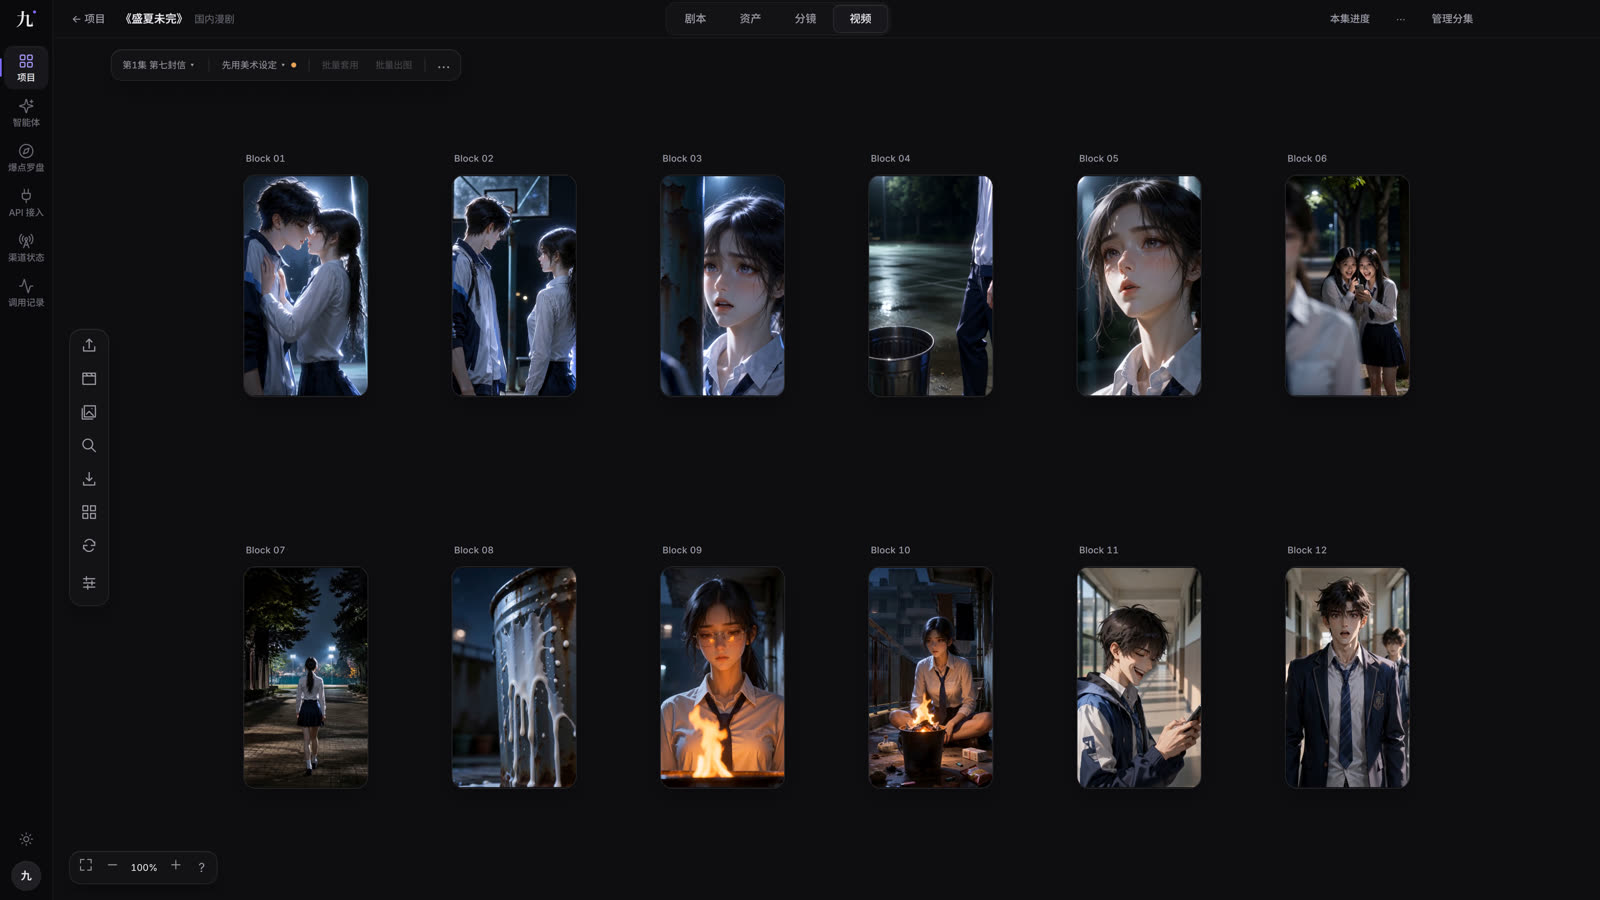
Task: Click zoom in plus button
Action: coord(176,866)
